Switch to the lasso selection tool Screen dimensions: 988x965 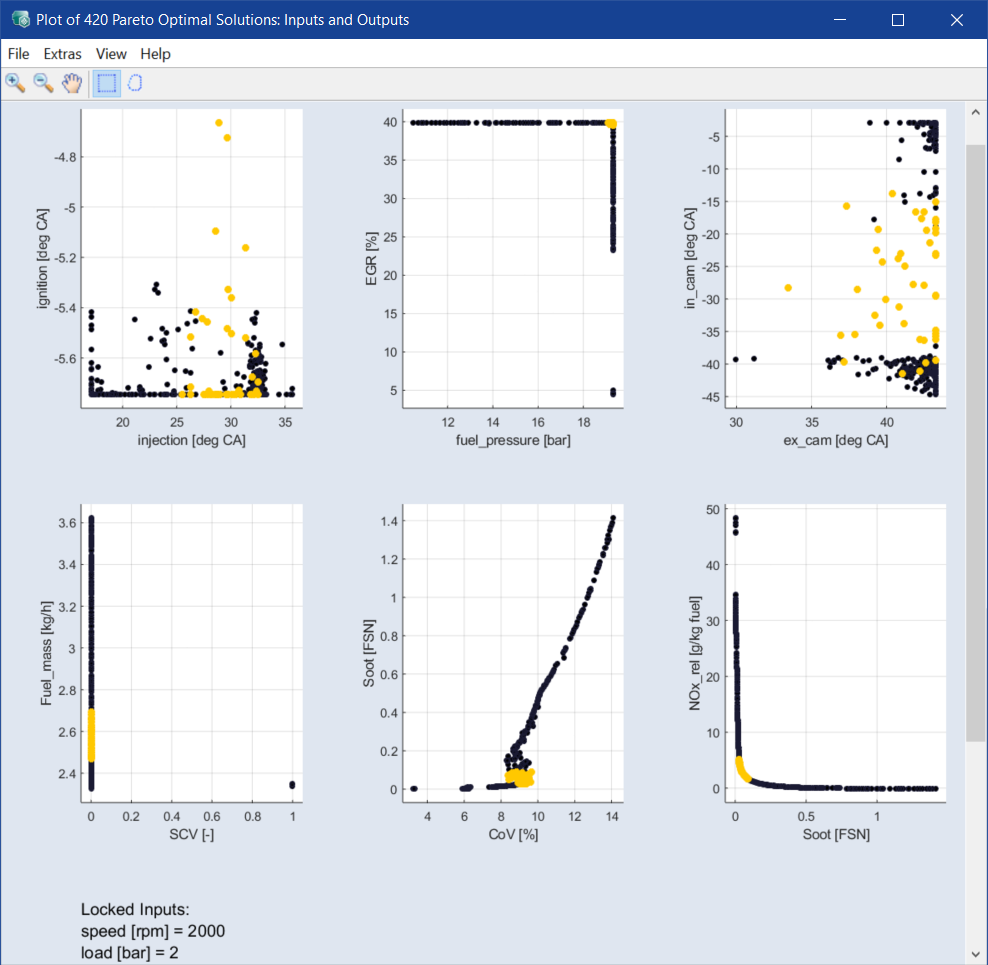tap(135, 84)
